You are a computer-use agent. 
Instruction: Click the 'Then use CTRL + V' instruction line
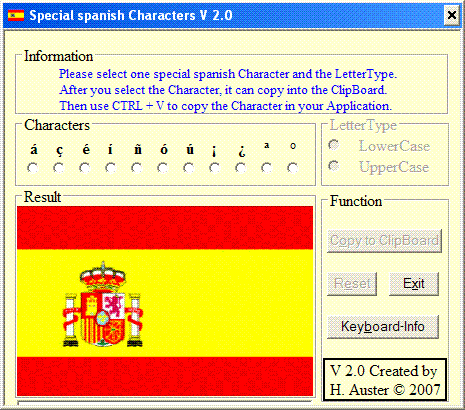(225, 106)
